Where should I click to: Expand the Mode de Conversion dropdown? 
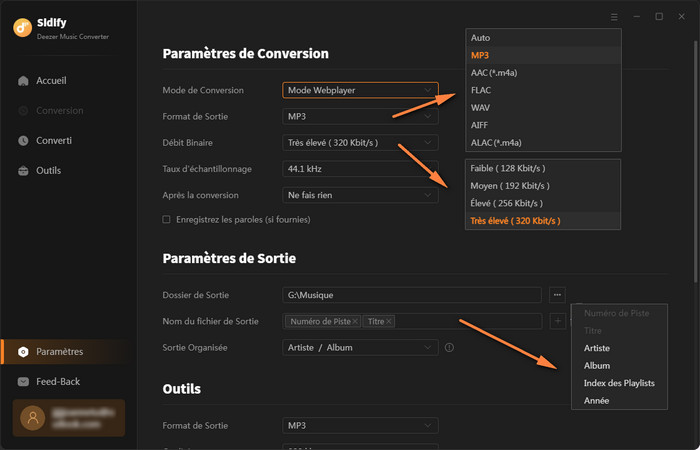pyautogui.click(x=360, y=90)
